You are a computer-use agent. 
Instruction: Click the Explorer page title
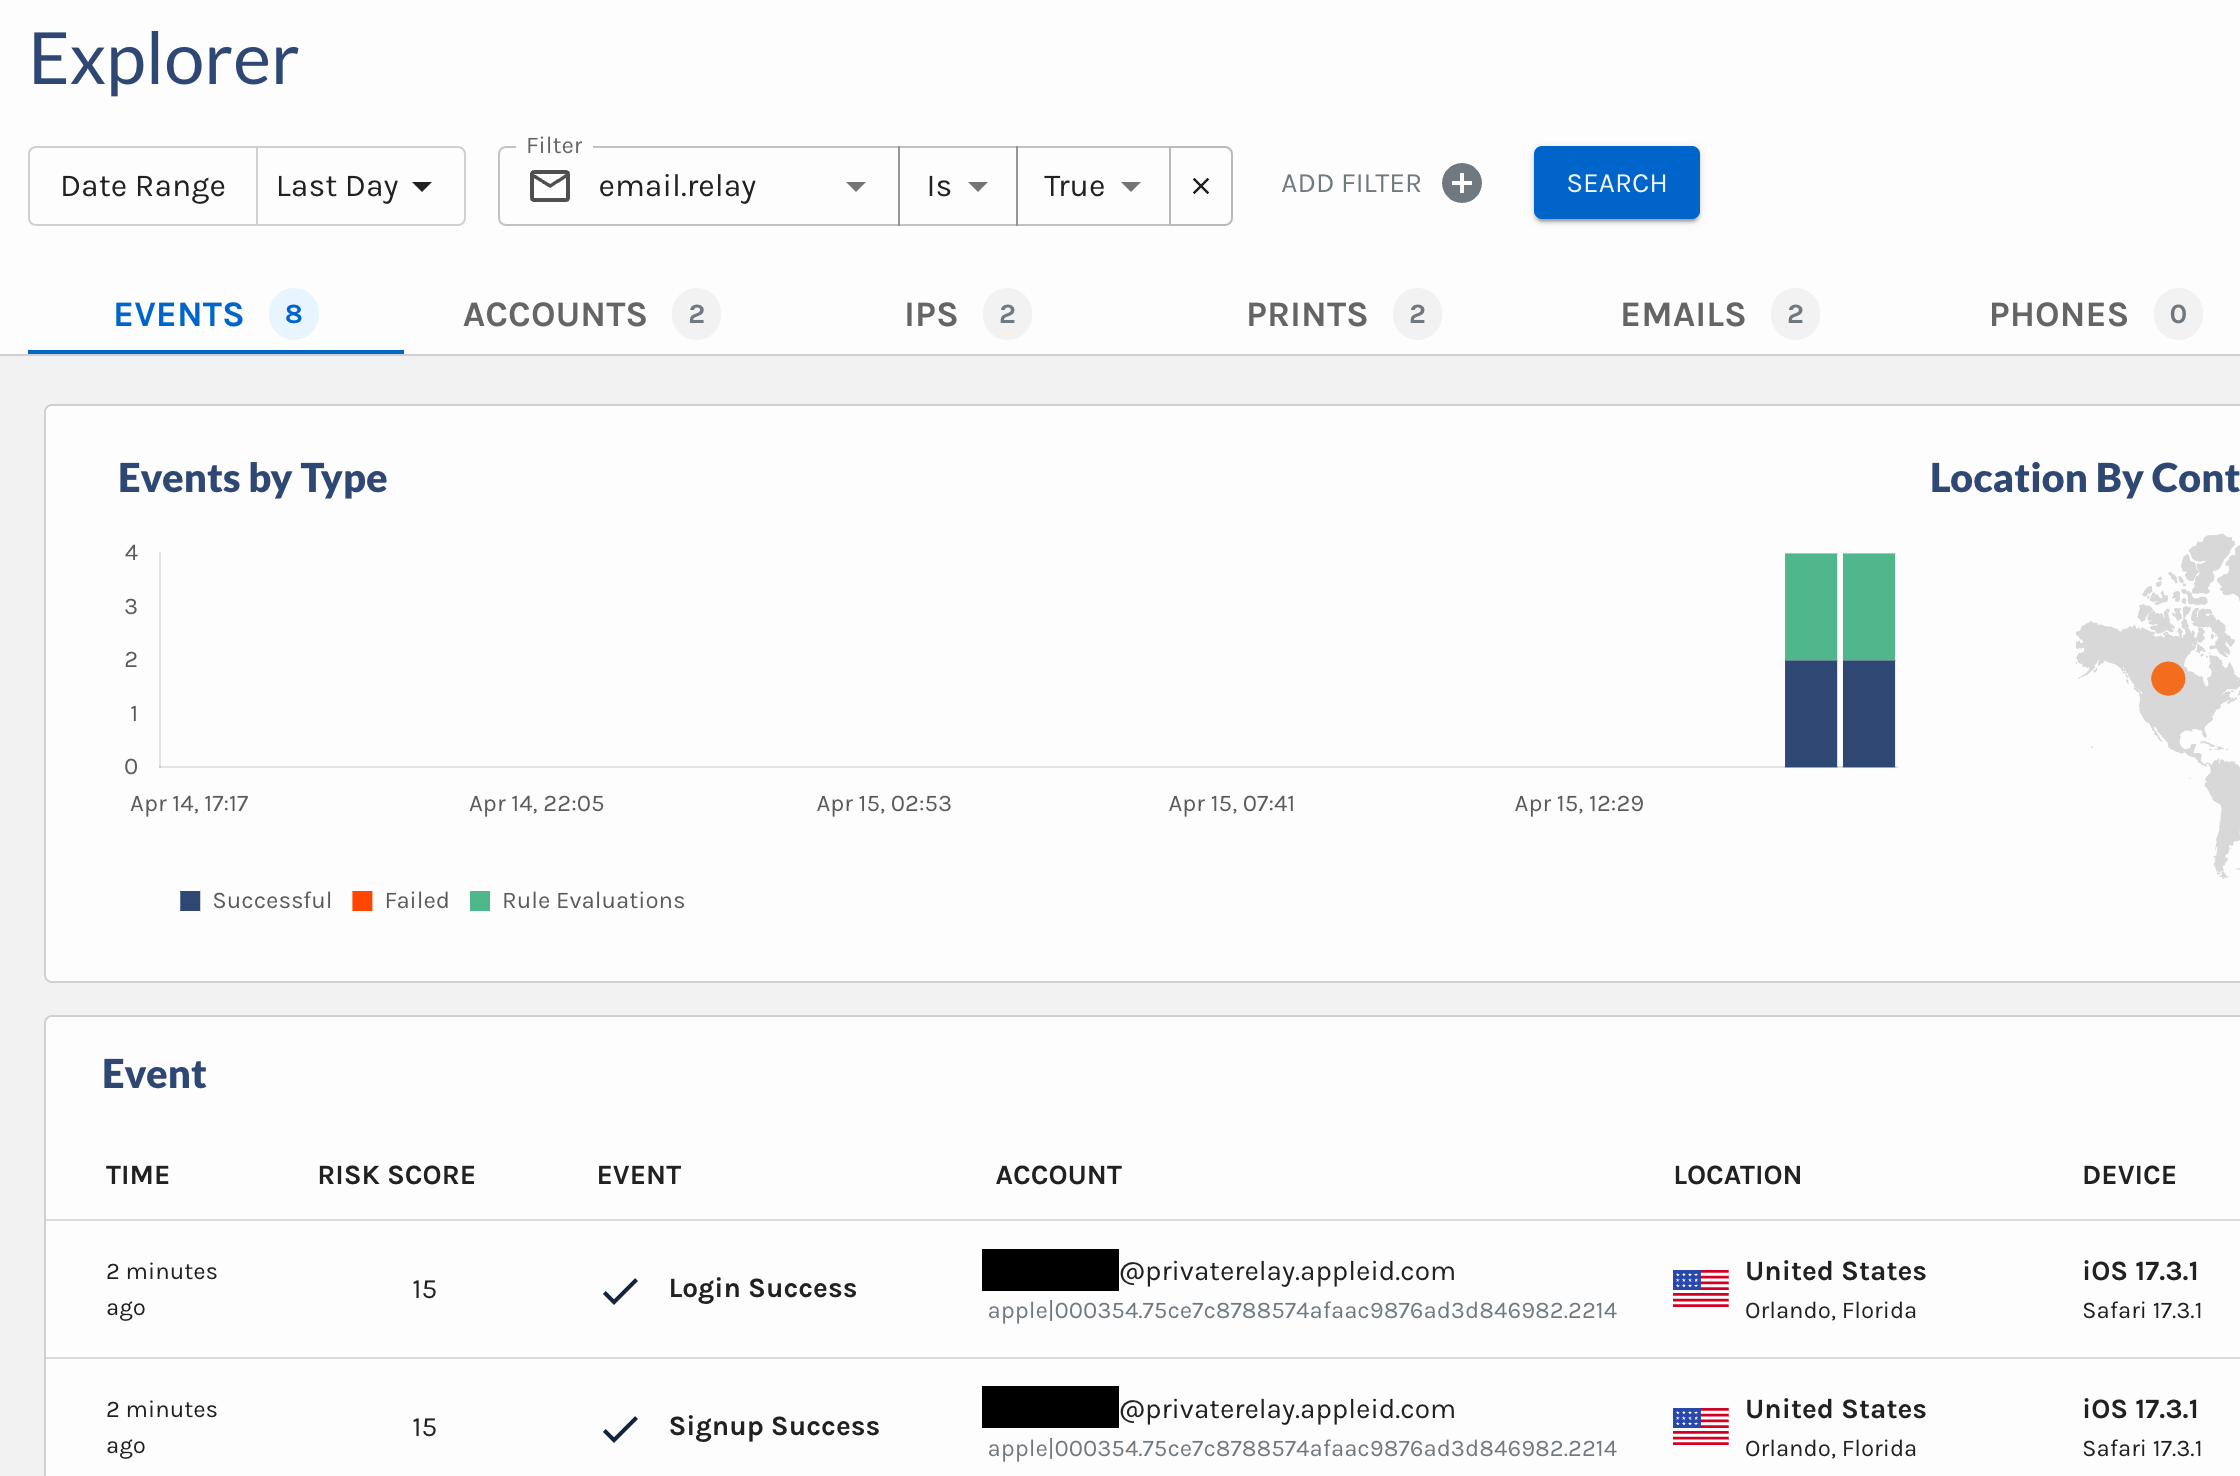tap(164, 60)
